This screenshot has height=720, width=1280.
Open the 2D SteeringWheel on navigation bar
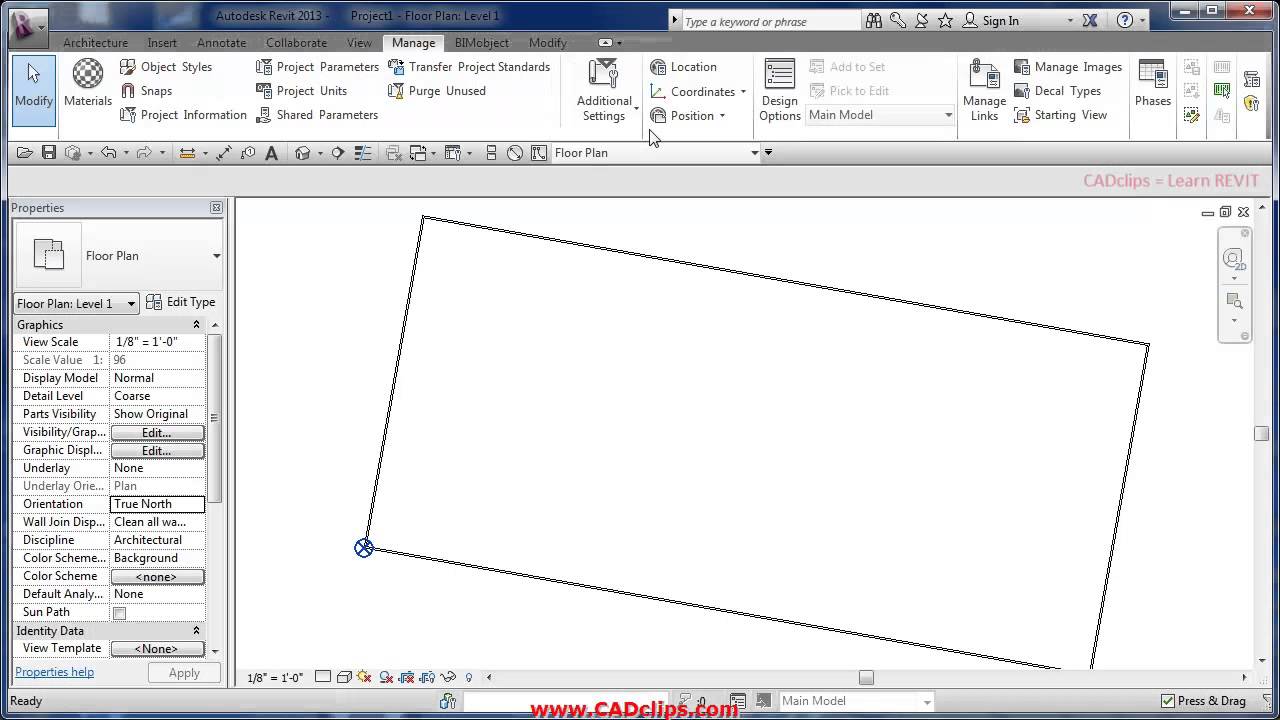coord(1235,258)
